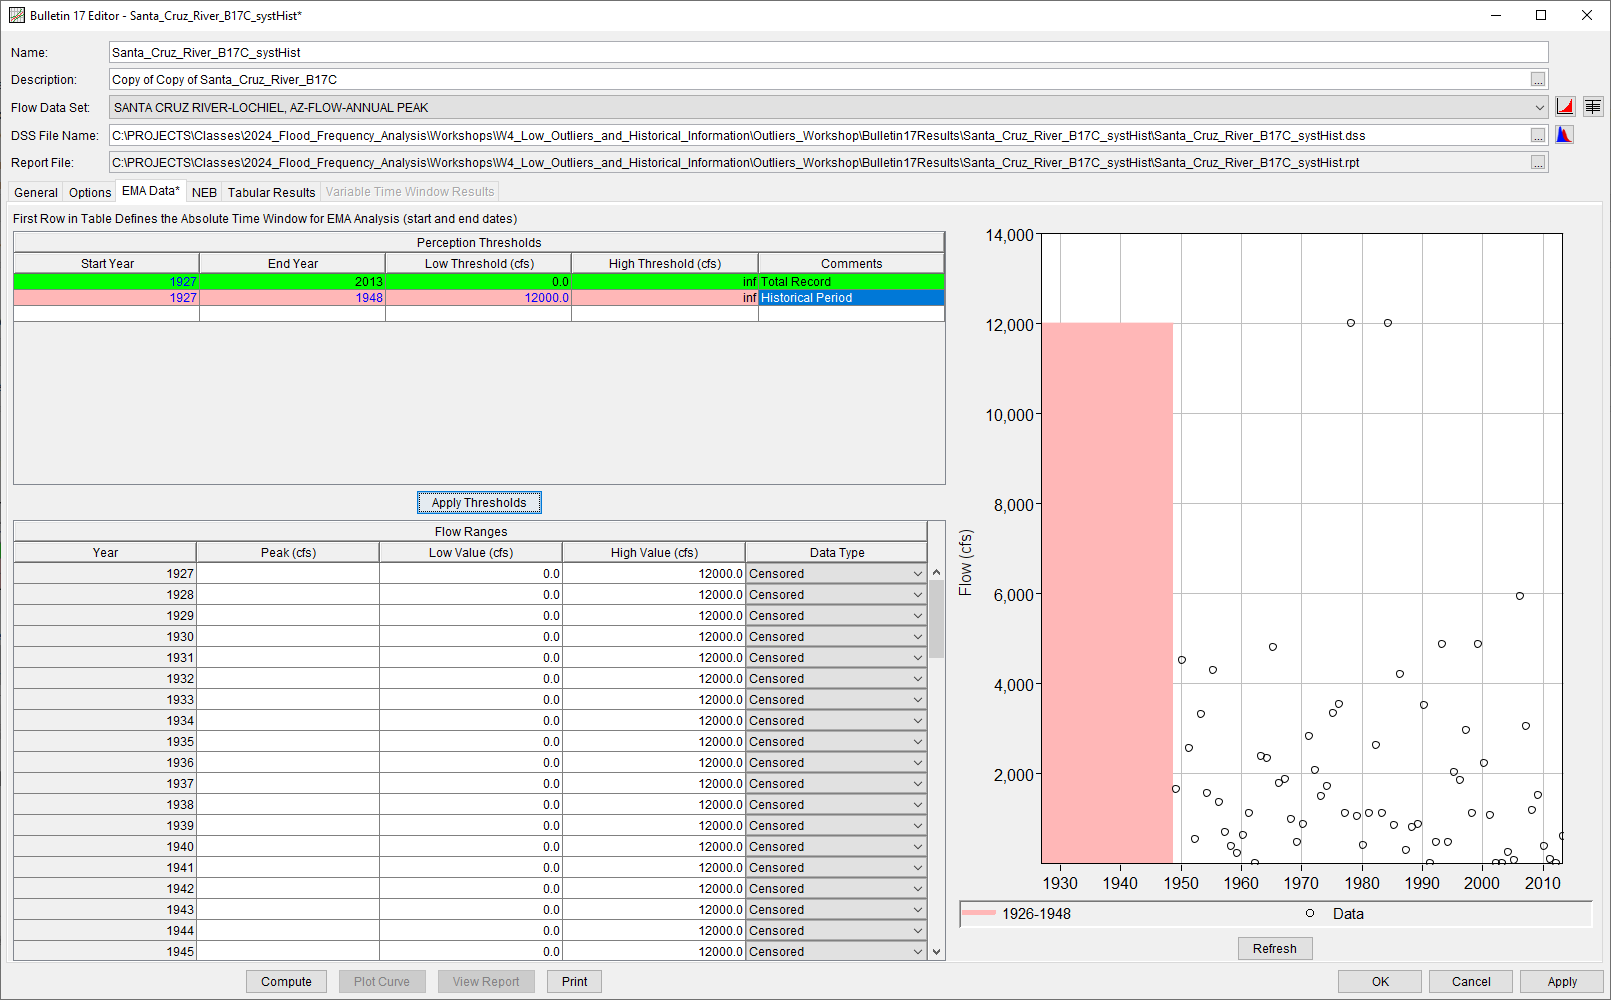
Task: Refresh the flow chart
Action: point(1275,949)
